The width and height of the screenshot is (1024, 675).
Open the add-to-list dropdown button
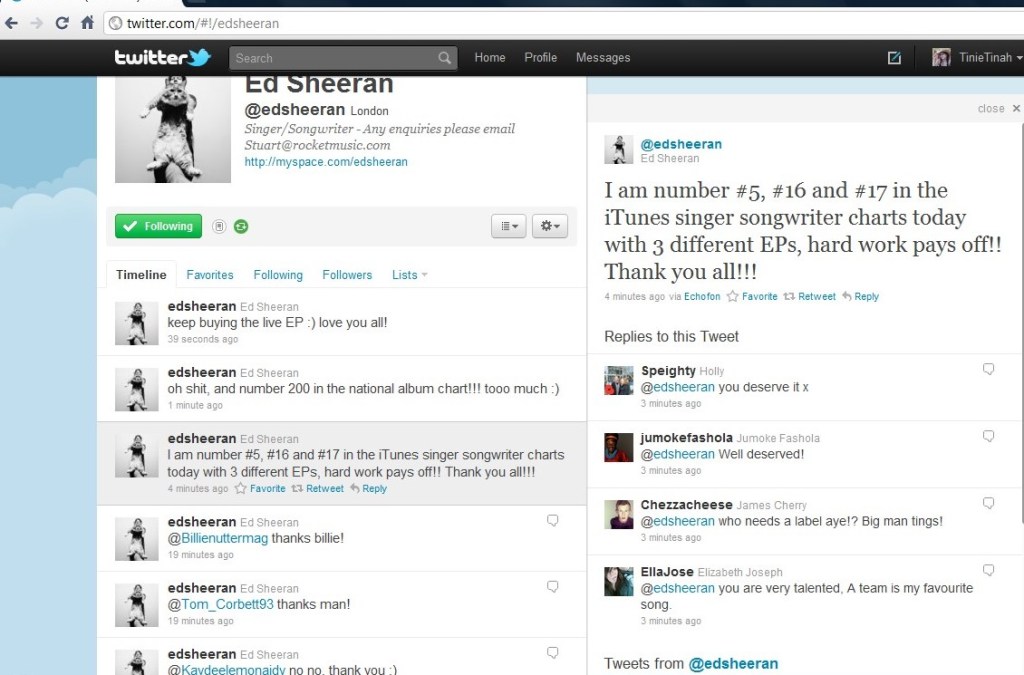pyautogui.click(x=508, y=227)
